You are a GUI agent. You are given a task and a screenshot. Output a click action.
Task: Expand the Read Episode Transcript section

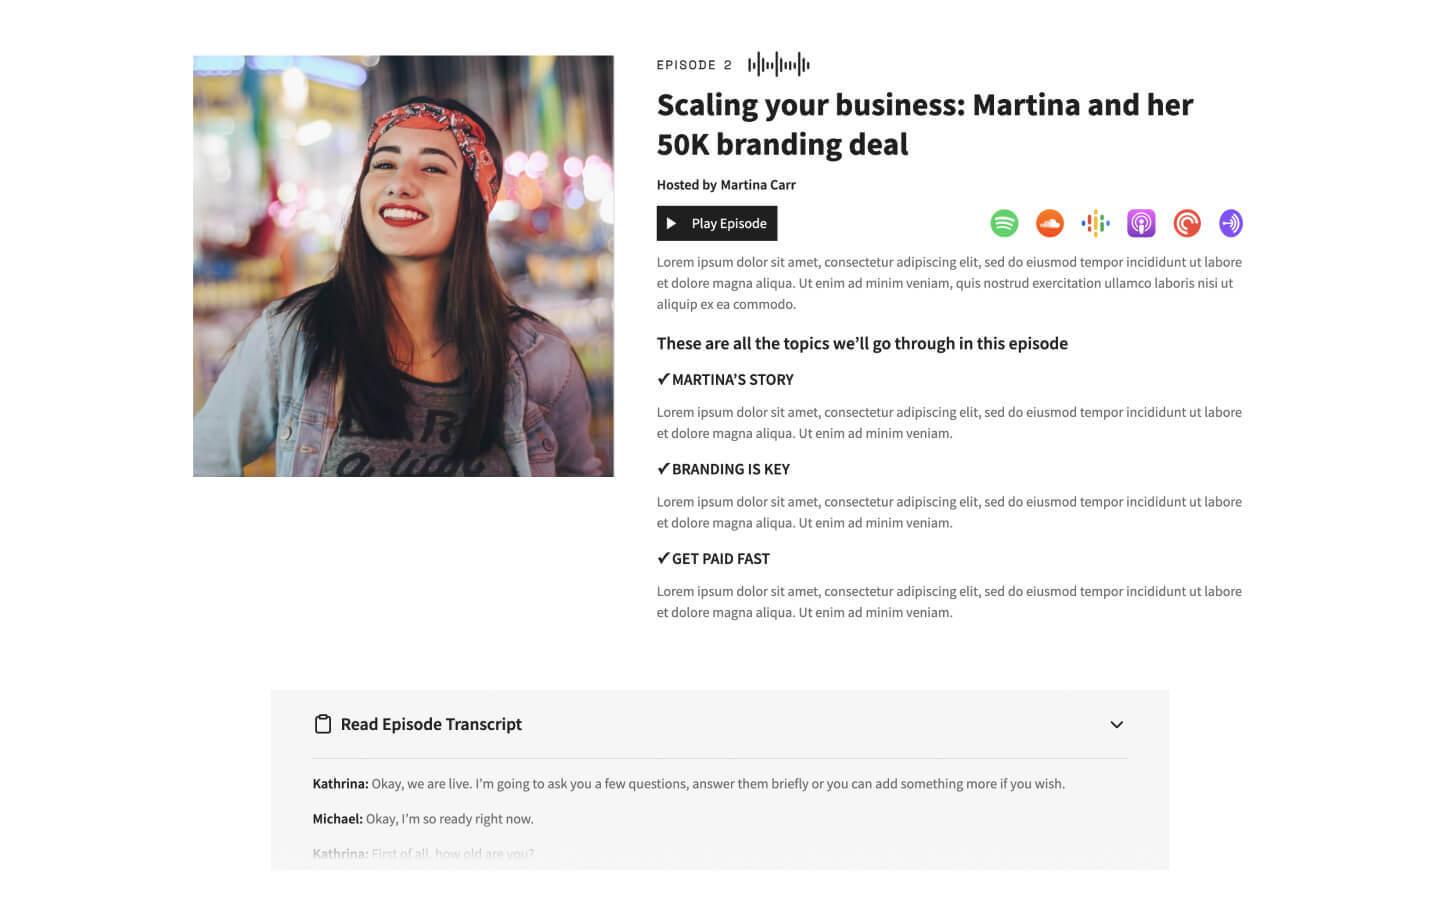pyautogui.click(x=431, y=724)
